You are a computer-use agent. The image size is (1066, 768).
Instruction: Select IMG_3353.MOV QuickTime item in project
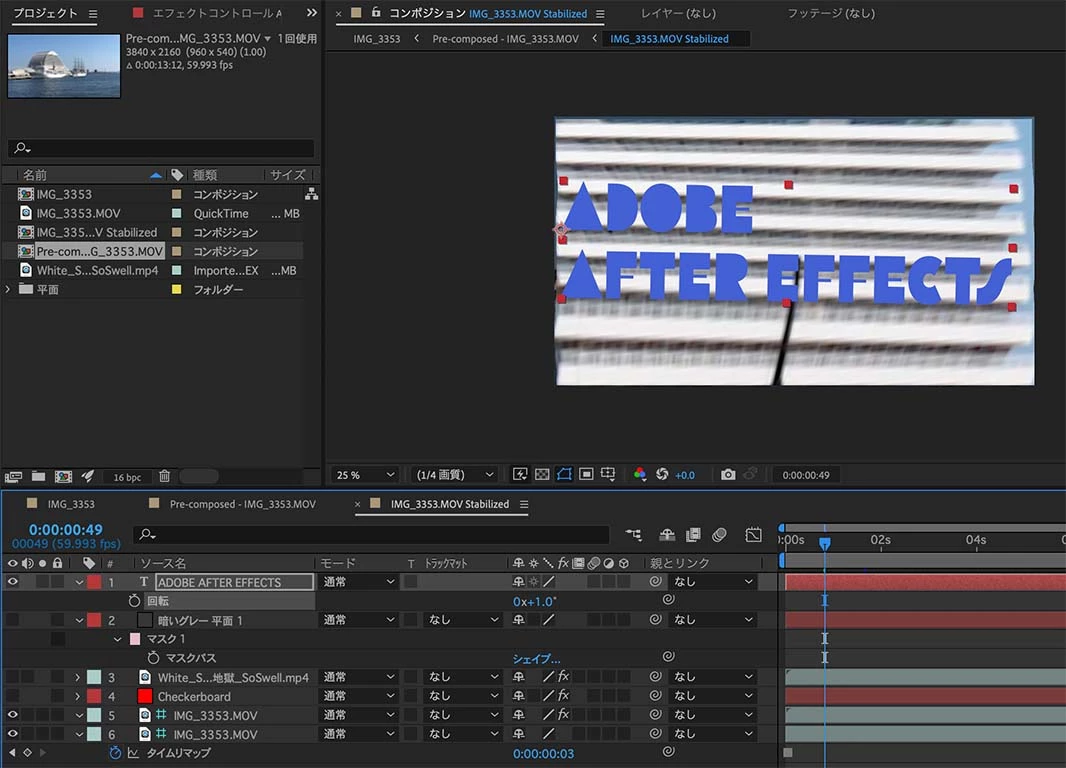click(78, 213)
